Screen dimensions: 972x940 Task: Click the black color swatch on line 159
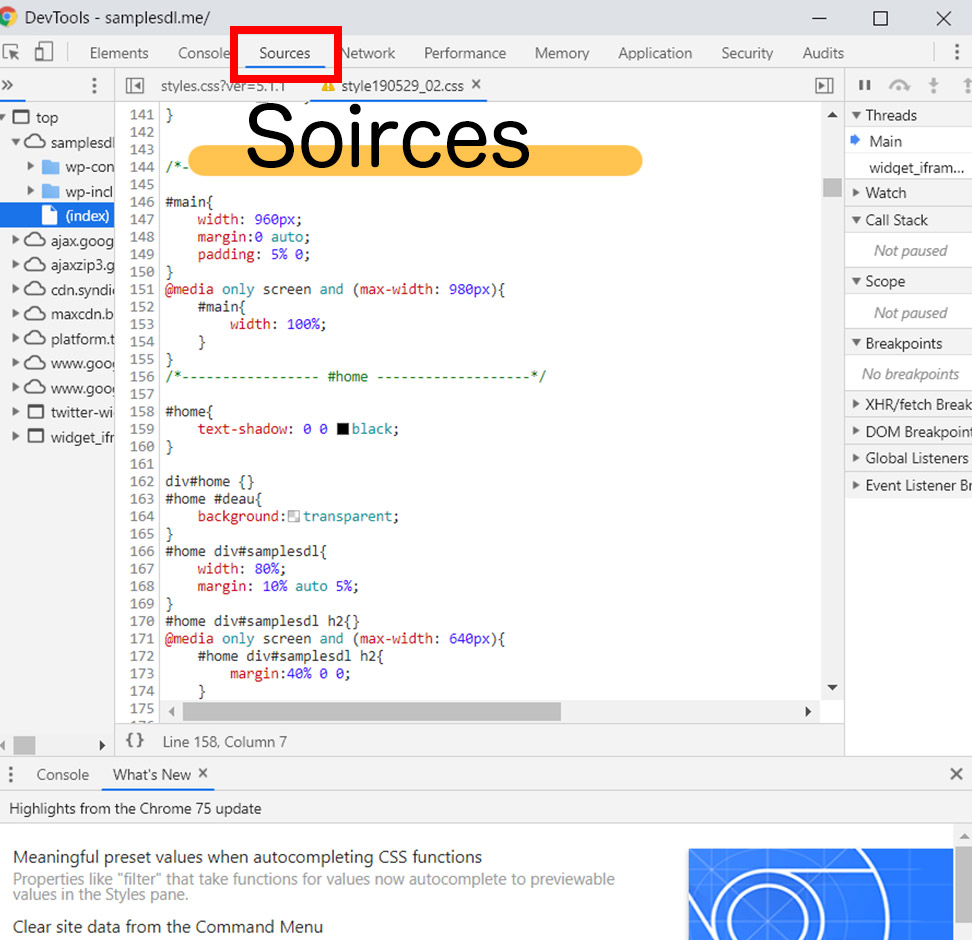(x=343, y=429)
